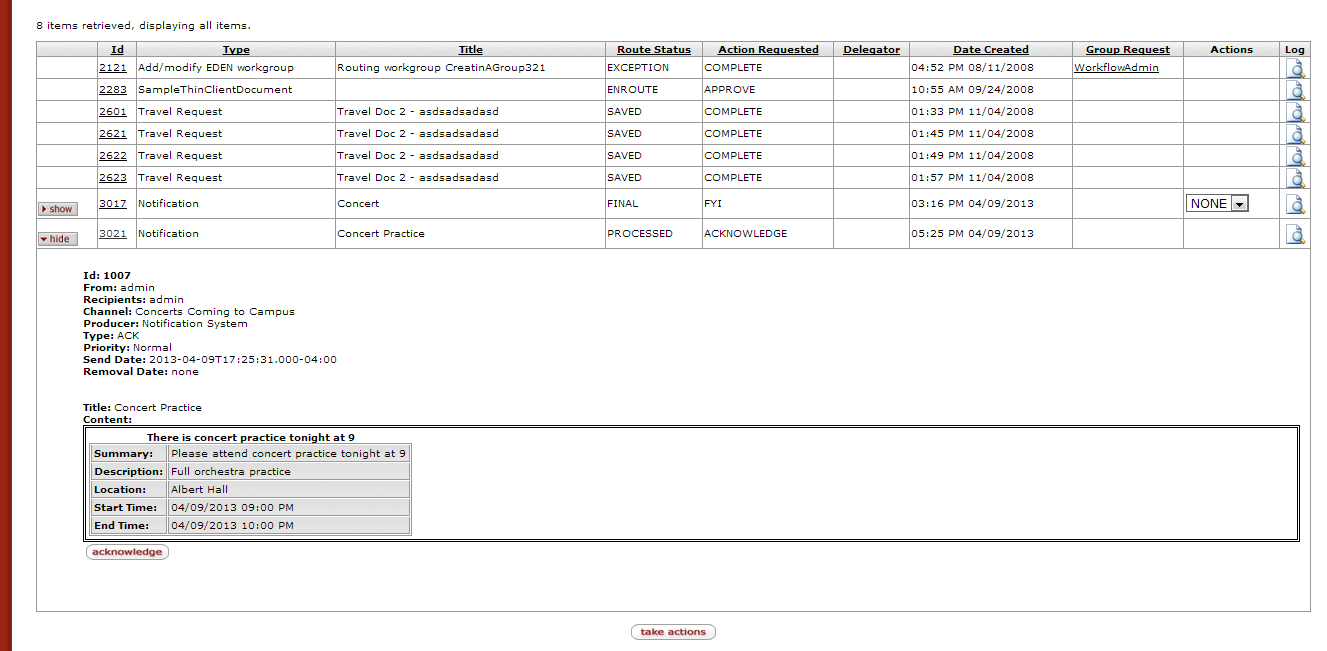Sort list by Route Status column
The image size is (1327, 651).
[653, 50]
